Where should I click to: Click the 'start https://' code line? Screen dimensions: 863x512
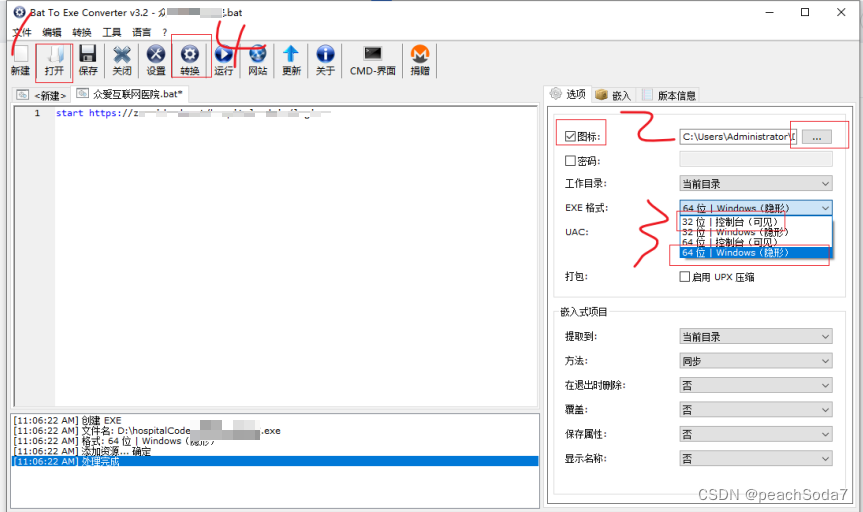click(193, 113)
